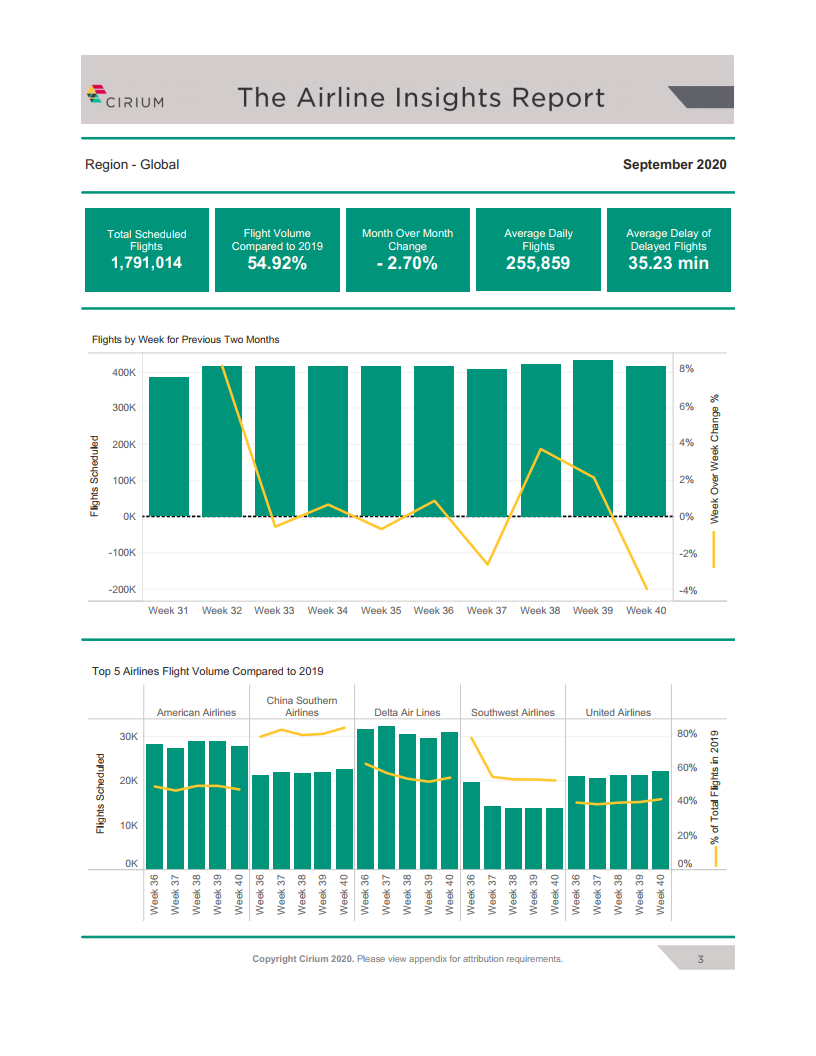
Task: Click the yellow Week Over Week Change legend line
Action: point(714,549)
